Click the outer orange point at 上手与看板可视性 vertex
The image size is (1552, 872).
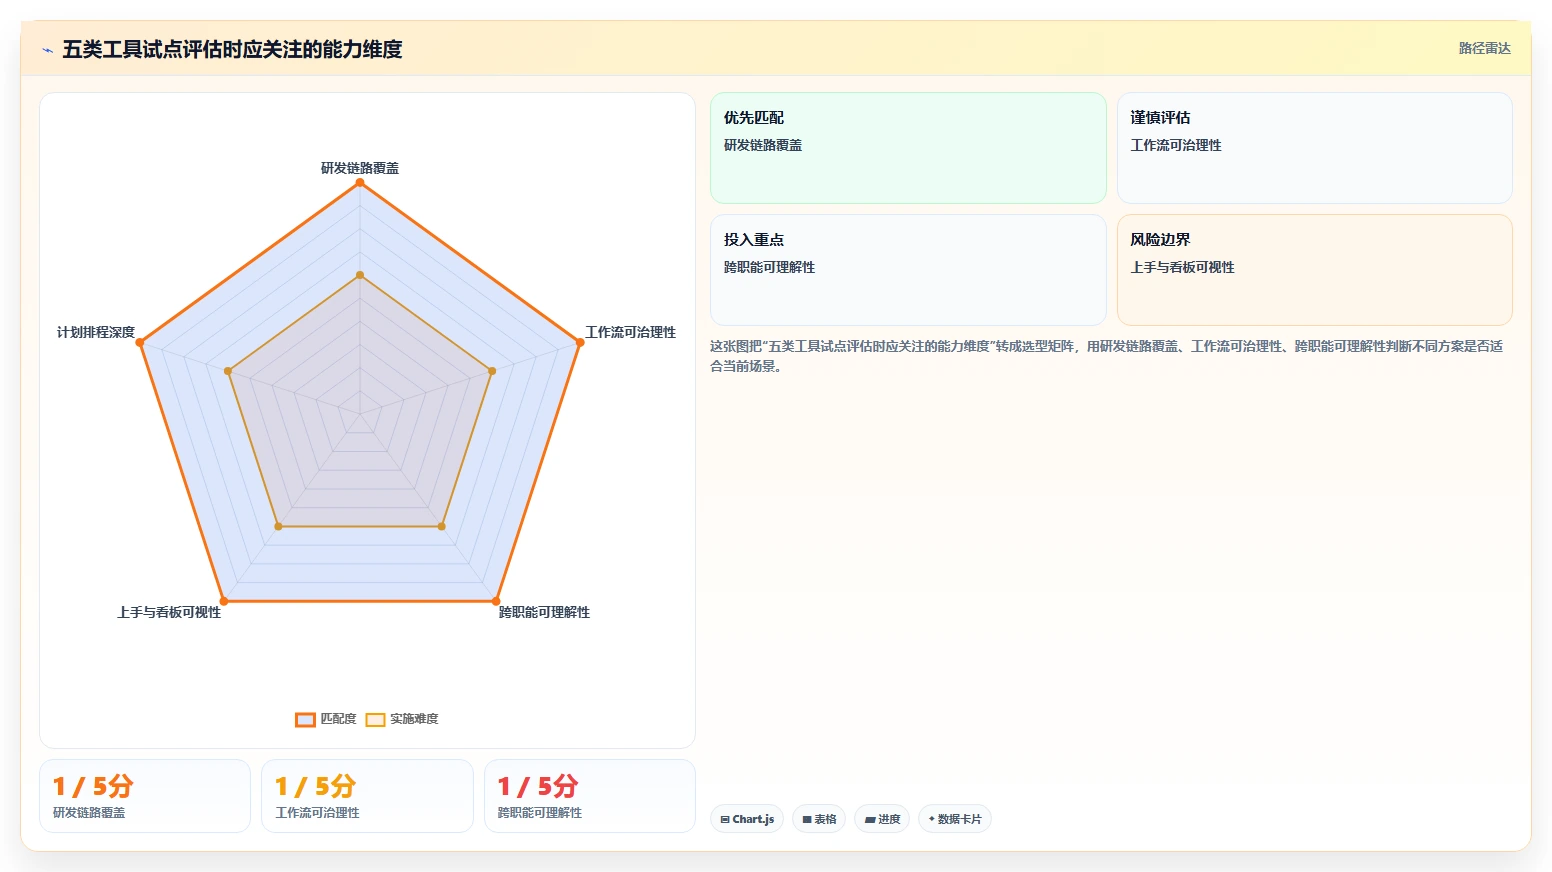pyautogui.click(x=224, y=601)
